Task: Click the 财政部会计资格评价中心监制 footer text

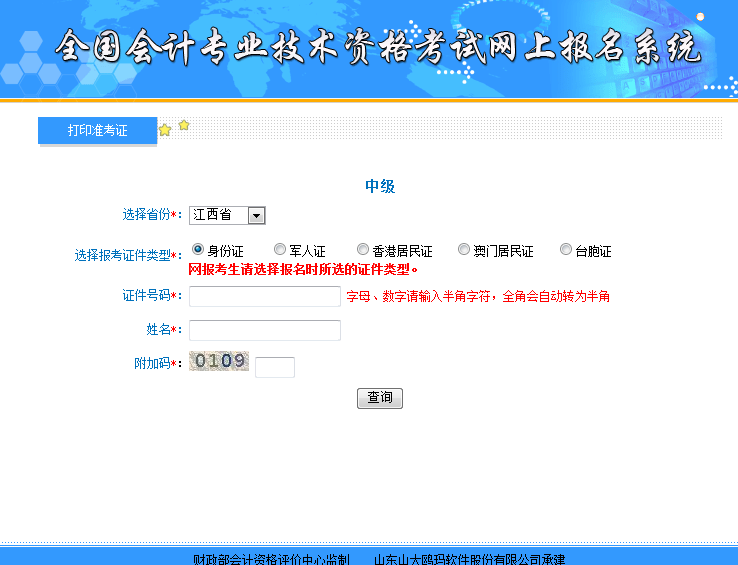Action: coord(270,559)
